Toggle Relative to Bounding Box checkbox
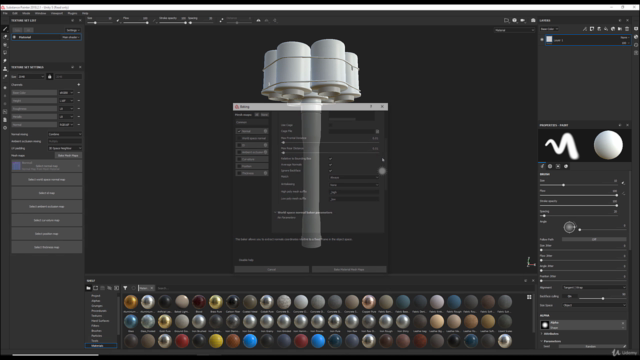Viewport: 640px width, 360px height. [330, 159]
